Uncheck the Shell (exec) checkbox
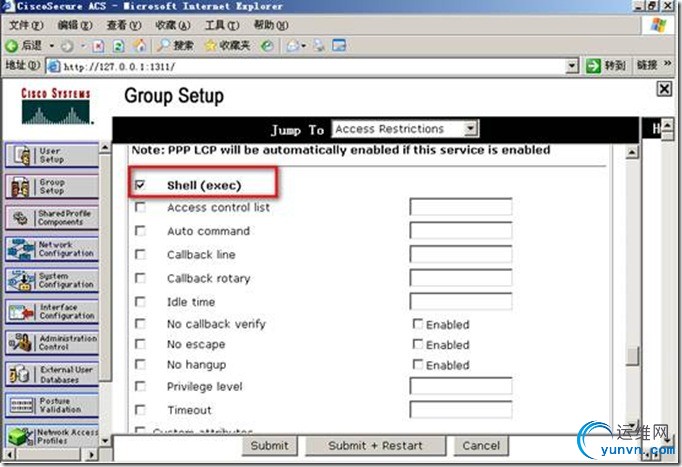Image resolution: width=682 pixels, height=467 pixels. pos(140,185)
